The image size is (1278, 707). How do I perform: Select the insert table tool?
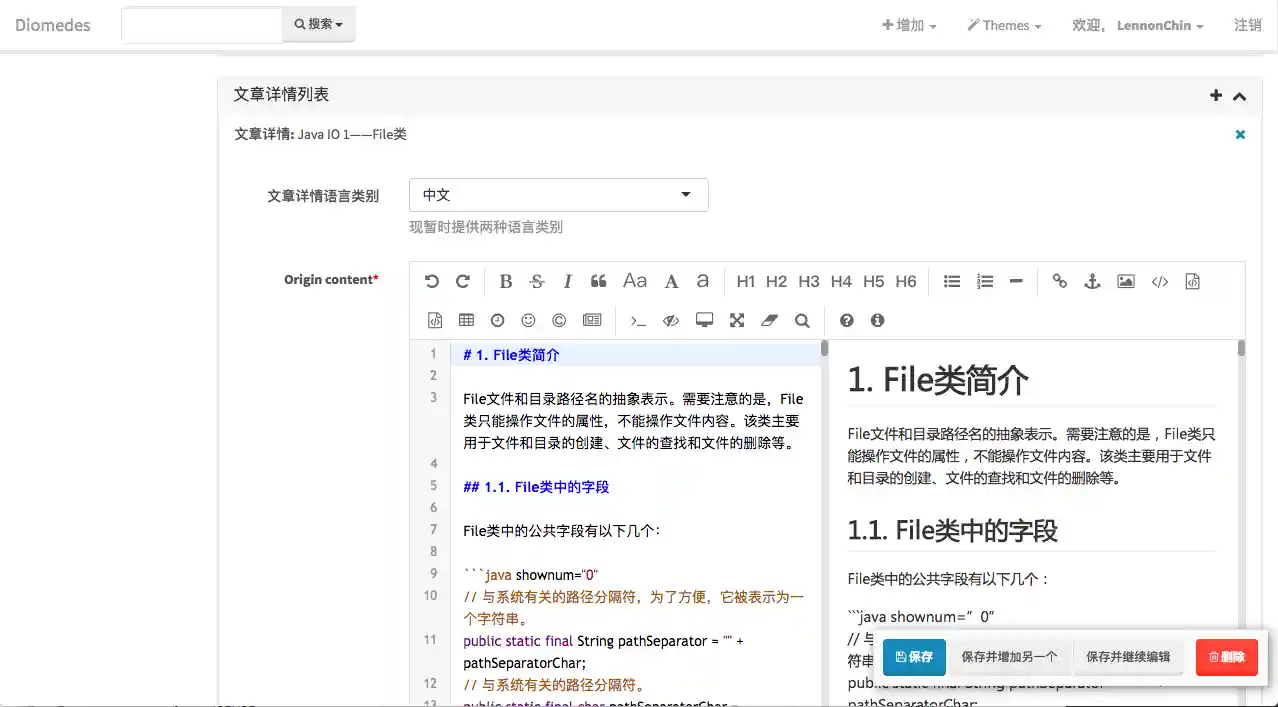click(x=466, y=320)
